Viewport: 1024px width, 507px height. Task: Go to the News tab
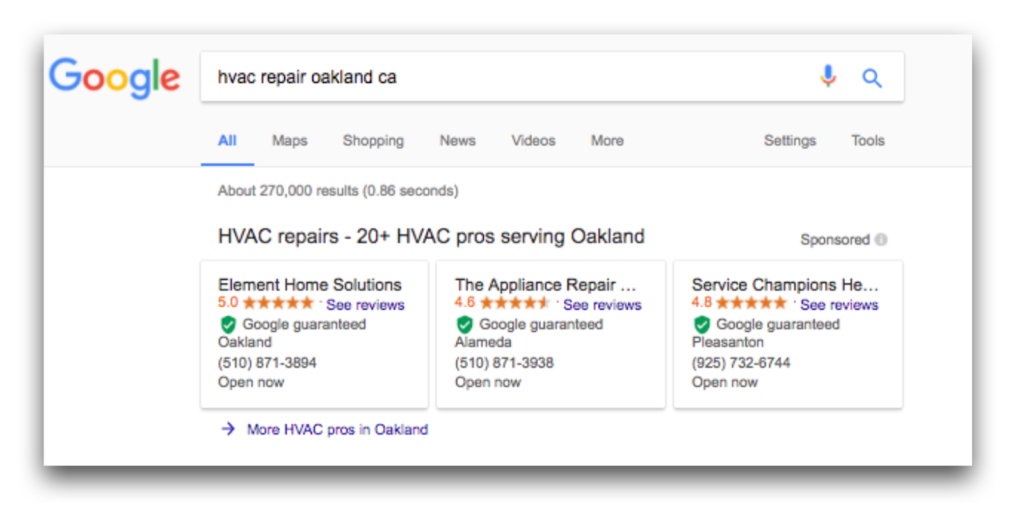click(458, 140)
